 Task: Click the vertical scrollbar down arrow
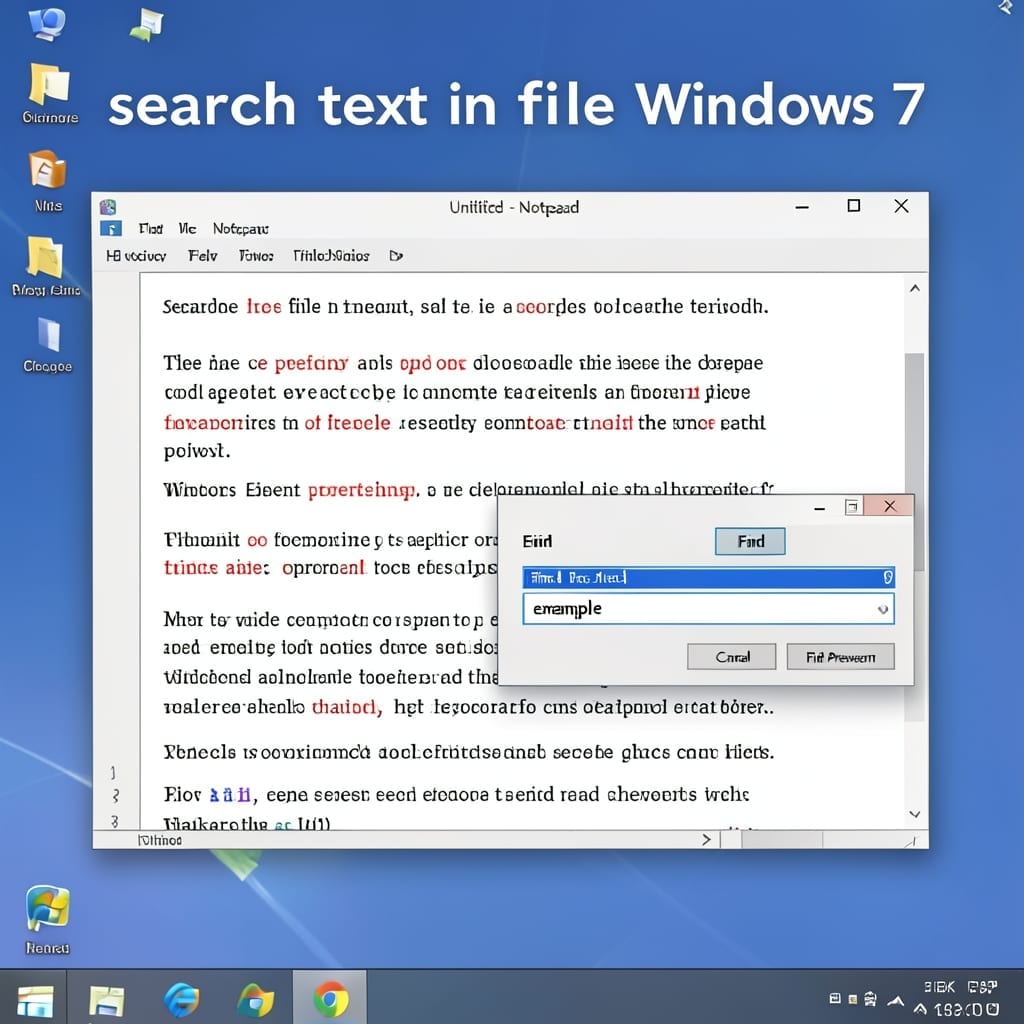pos(915,814)
